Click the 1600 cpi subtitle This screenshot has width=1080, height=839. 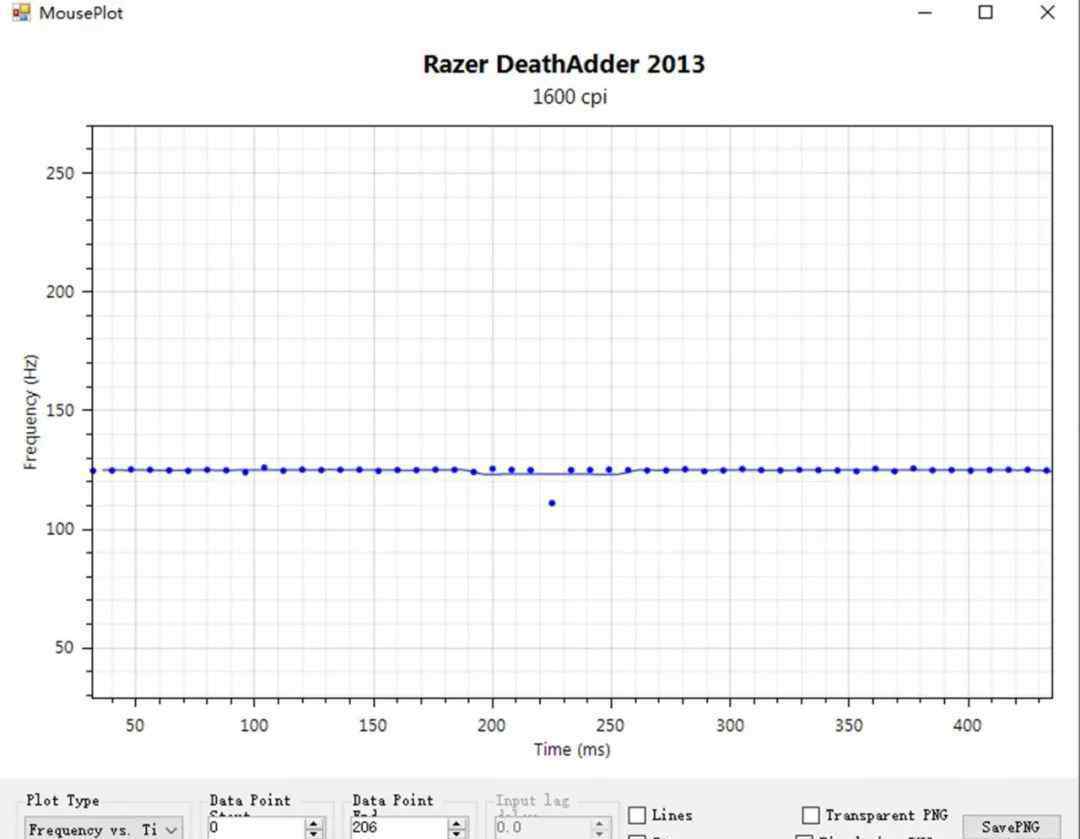(x=570, y=96)
